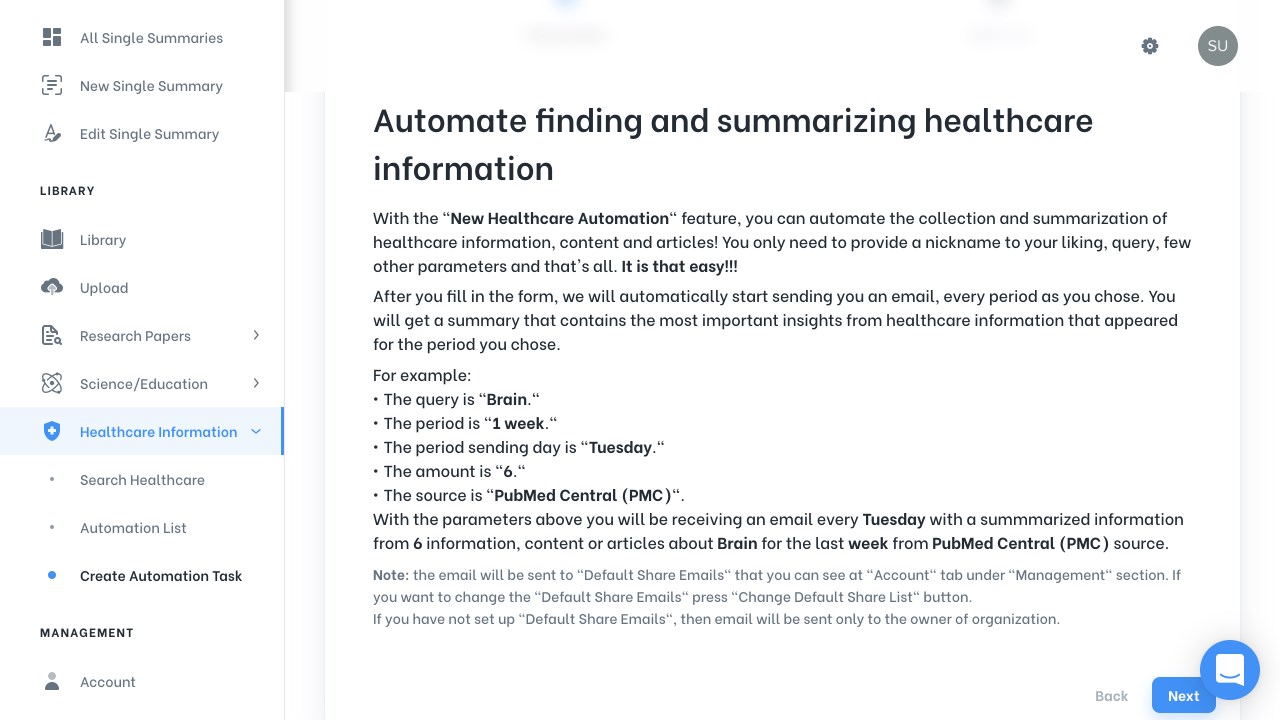Collapse the Healthcare Information section chevron
This screenshot has height=720, width=1280.
pos(256,432)
